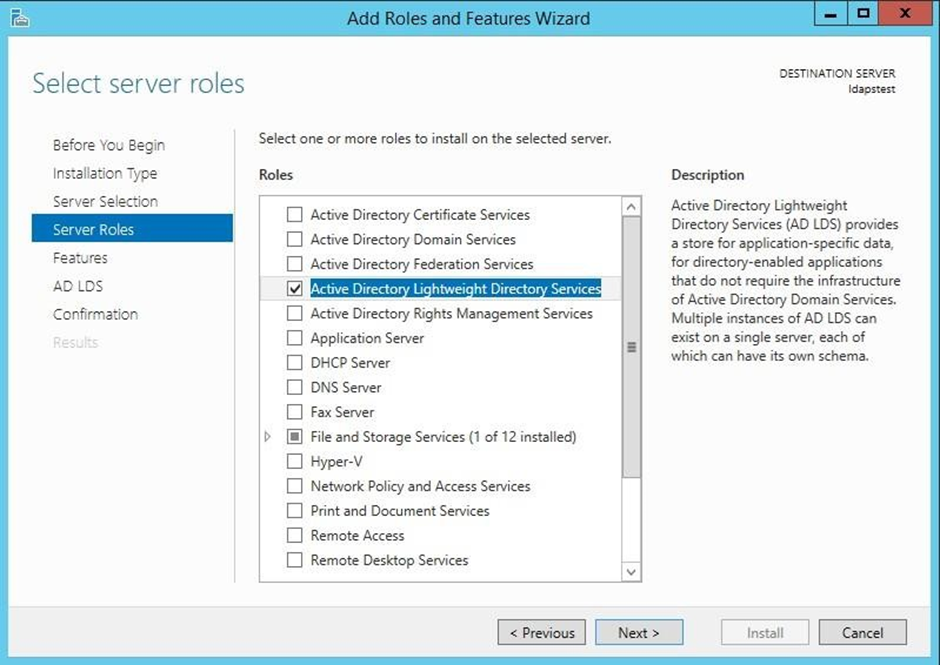Click the wizard icon in title bar
The image size is (940, 665).
(x=19, y=17)
